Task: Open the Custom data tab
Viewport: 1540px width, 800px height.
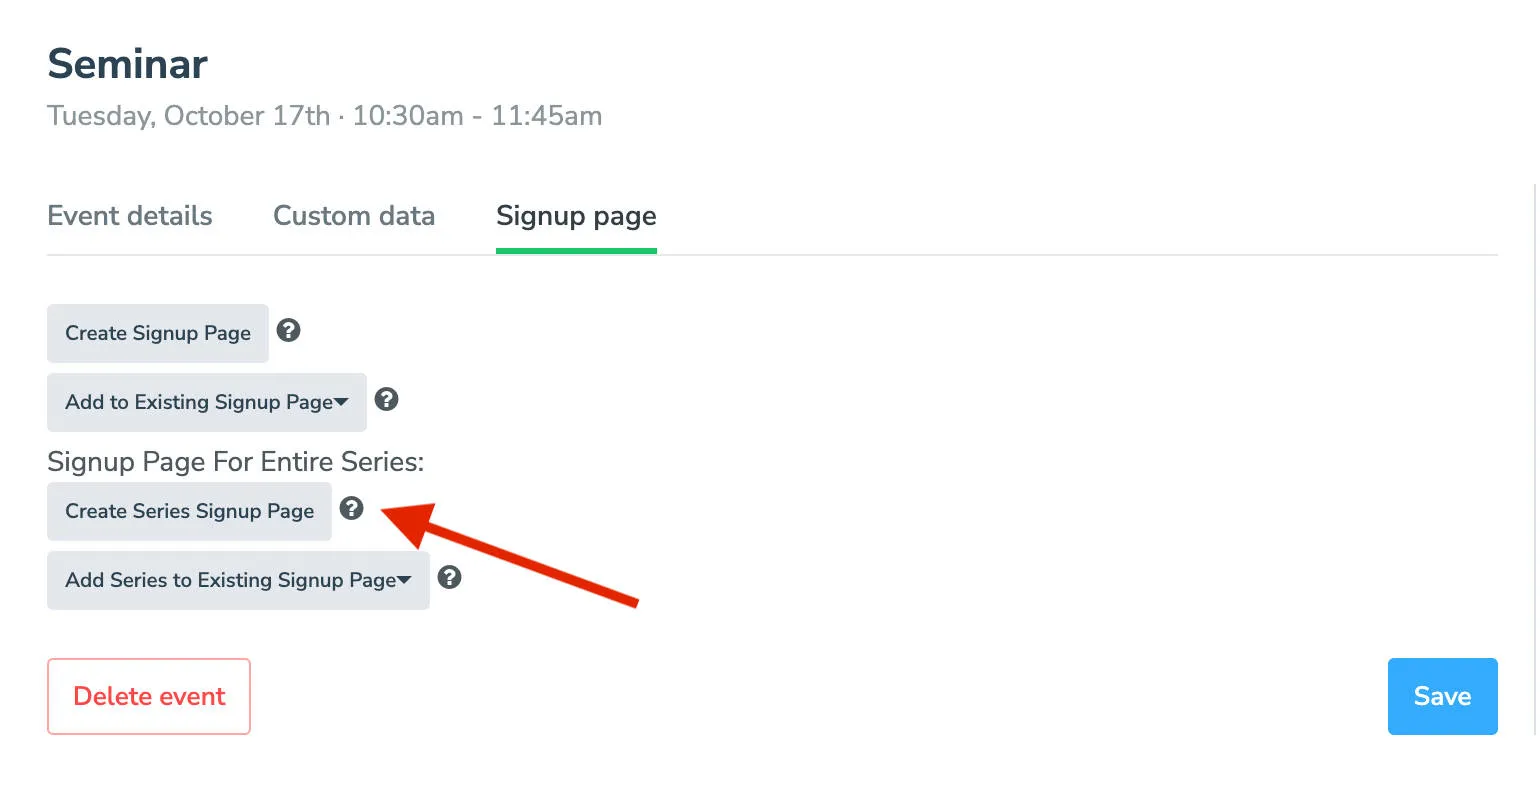Action: click(354, 216)
